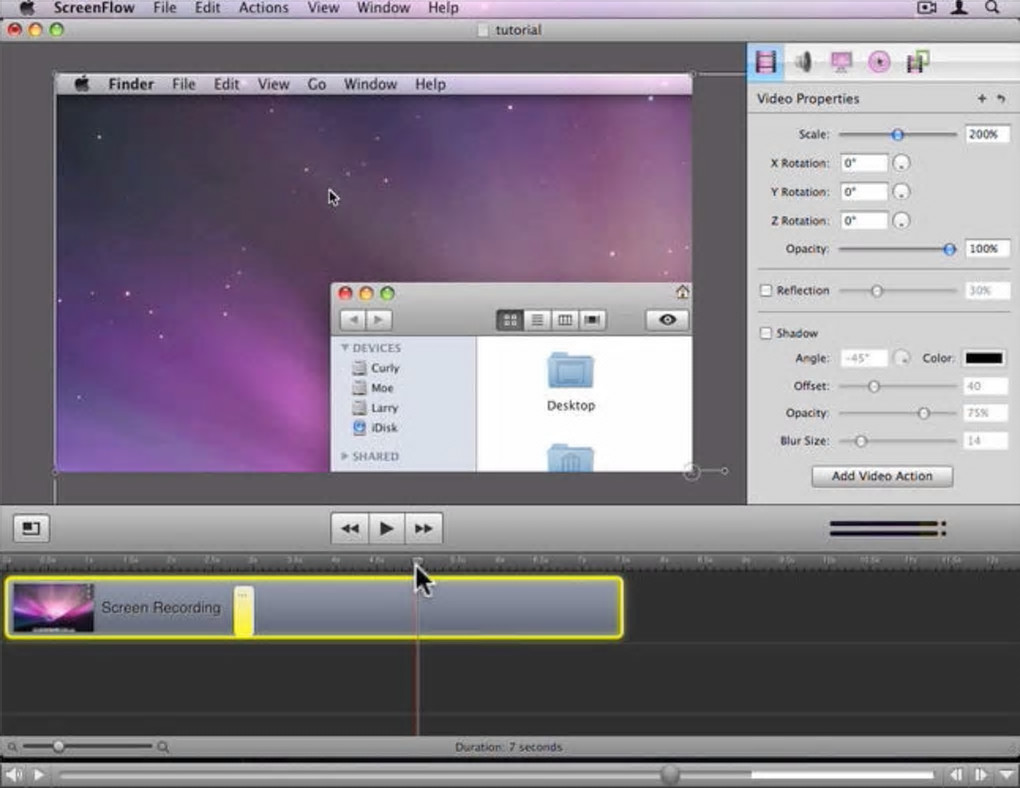Open the Audio Properties speaker tab
The image size is (1020, 788).
[x=803, y=62]
